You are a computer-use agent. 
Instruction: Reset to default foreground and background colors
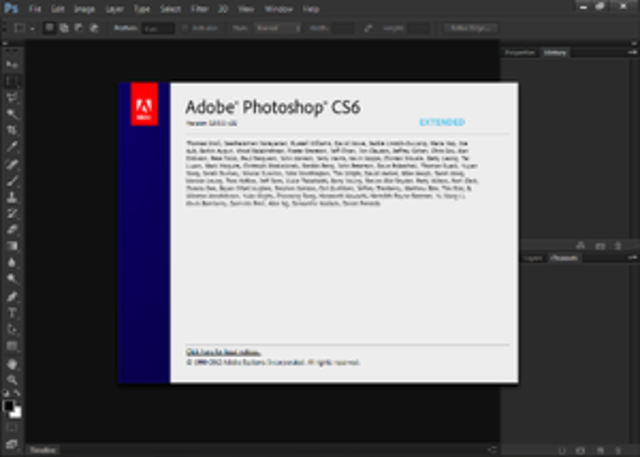6,394
